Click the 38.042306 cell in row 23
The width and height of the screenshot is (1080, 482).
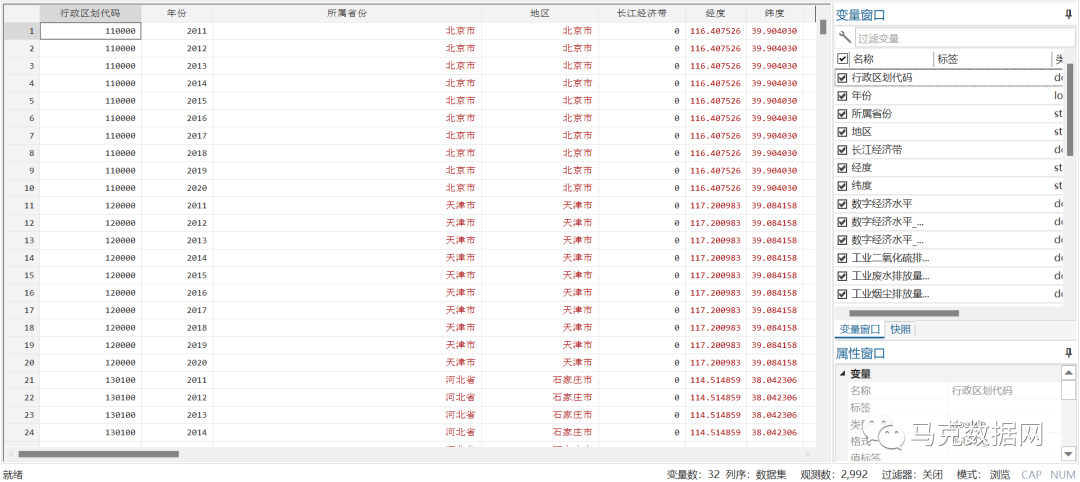point(775,415)
